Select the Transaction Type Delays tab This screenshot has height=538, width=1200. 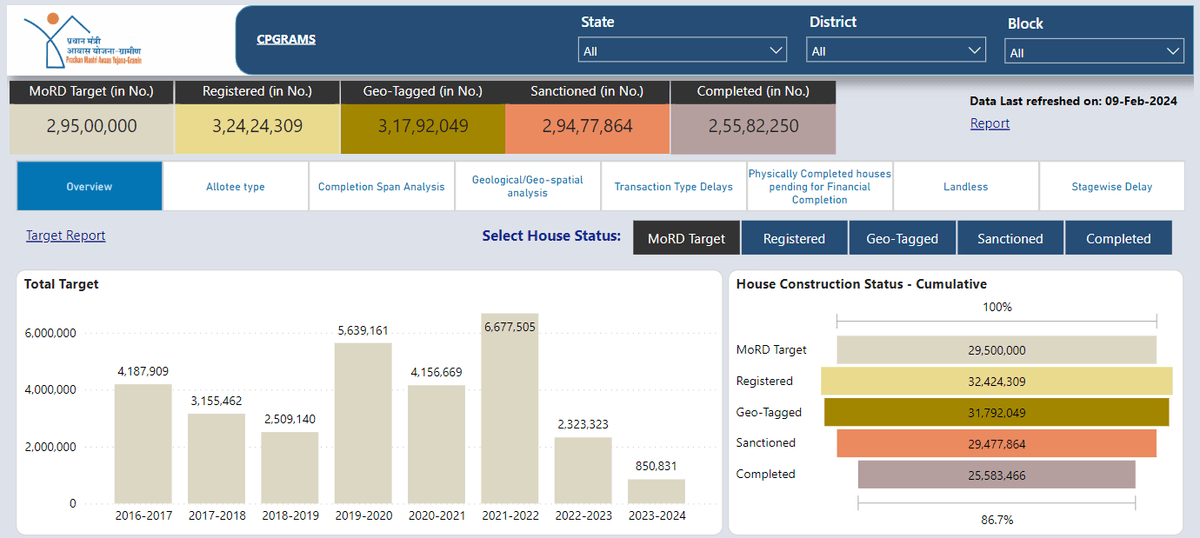pos(673,187)
